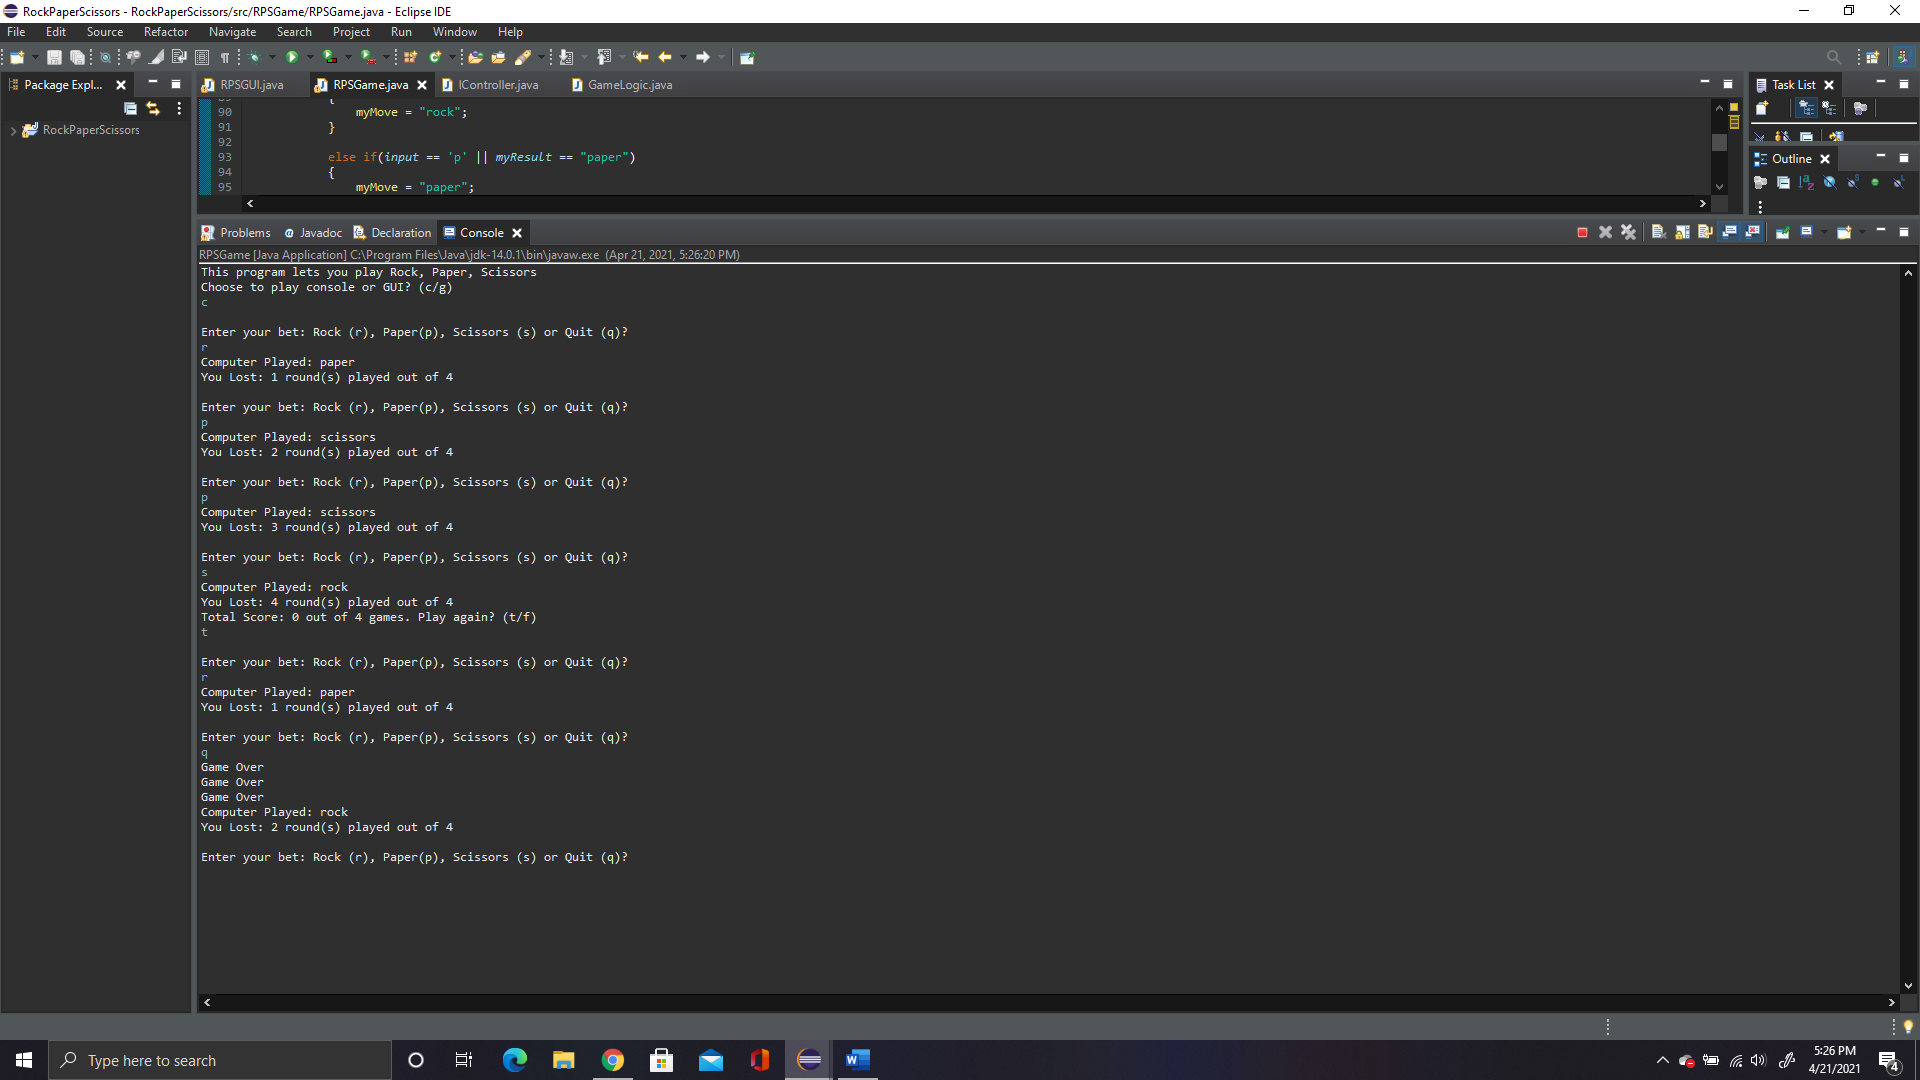This screenshot has height=1080, width=1920.
Task: Maximize the Console view
Action: pos(1906,232)
